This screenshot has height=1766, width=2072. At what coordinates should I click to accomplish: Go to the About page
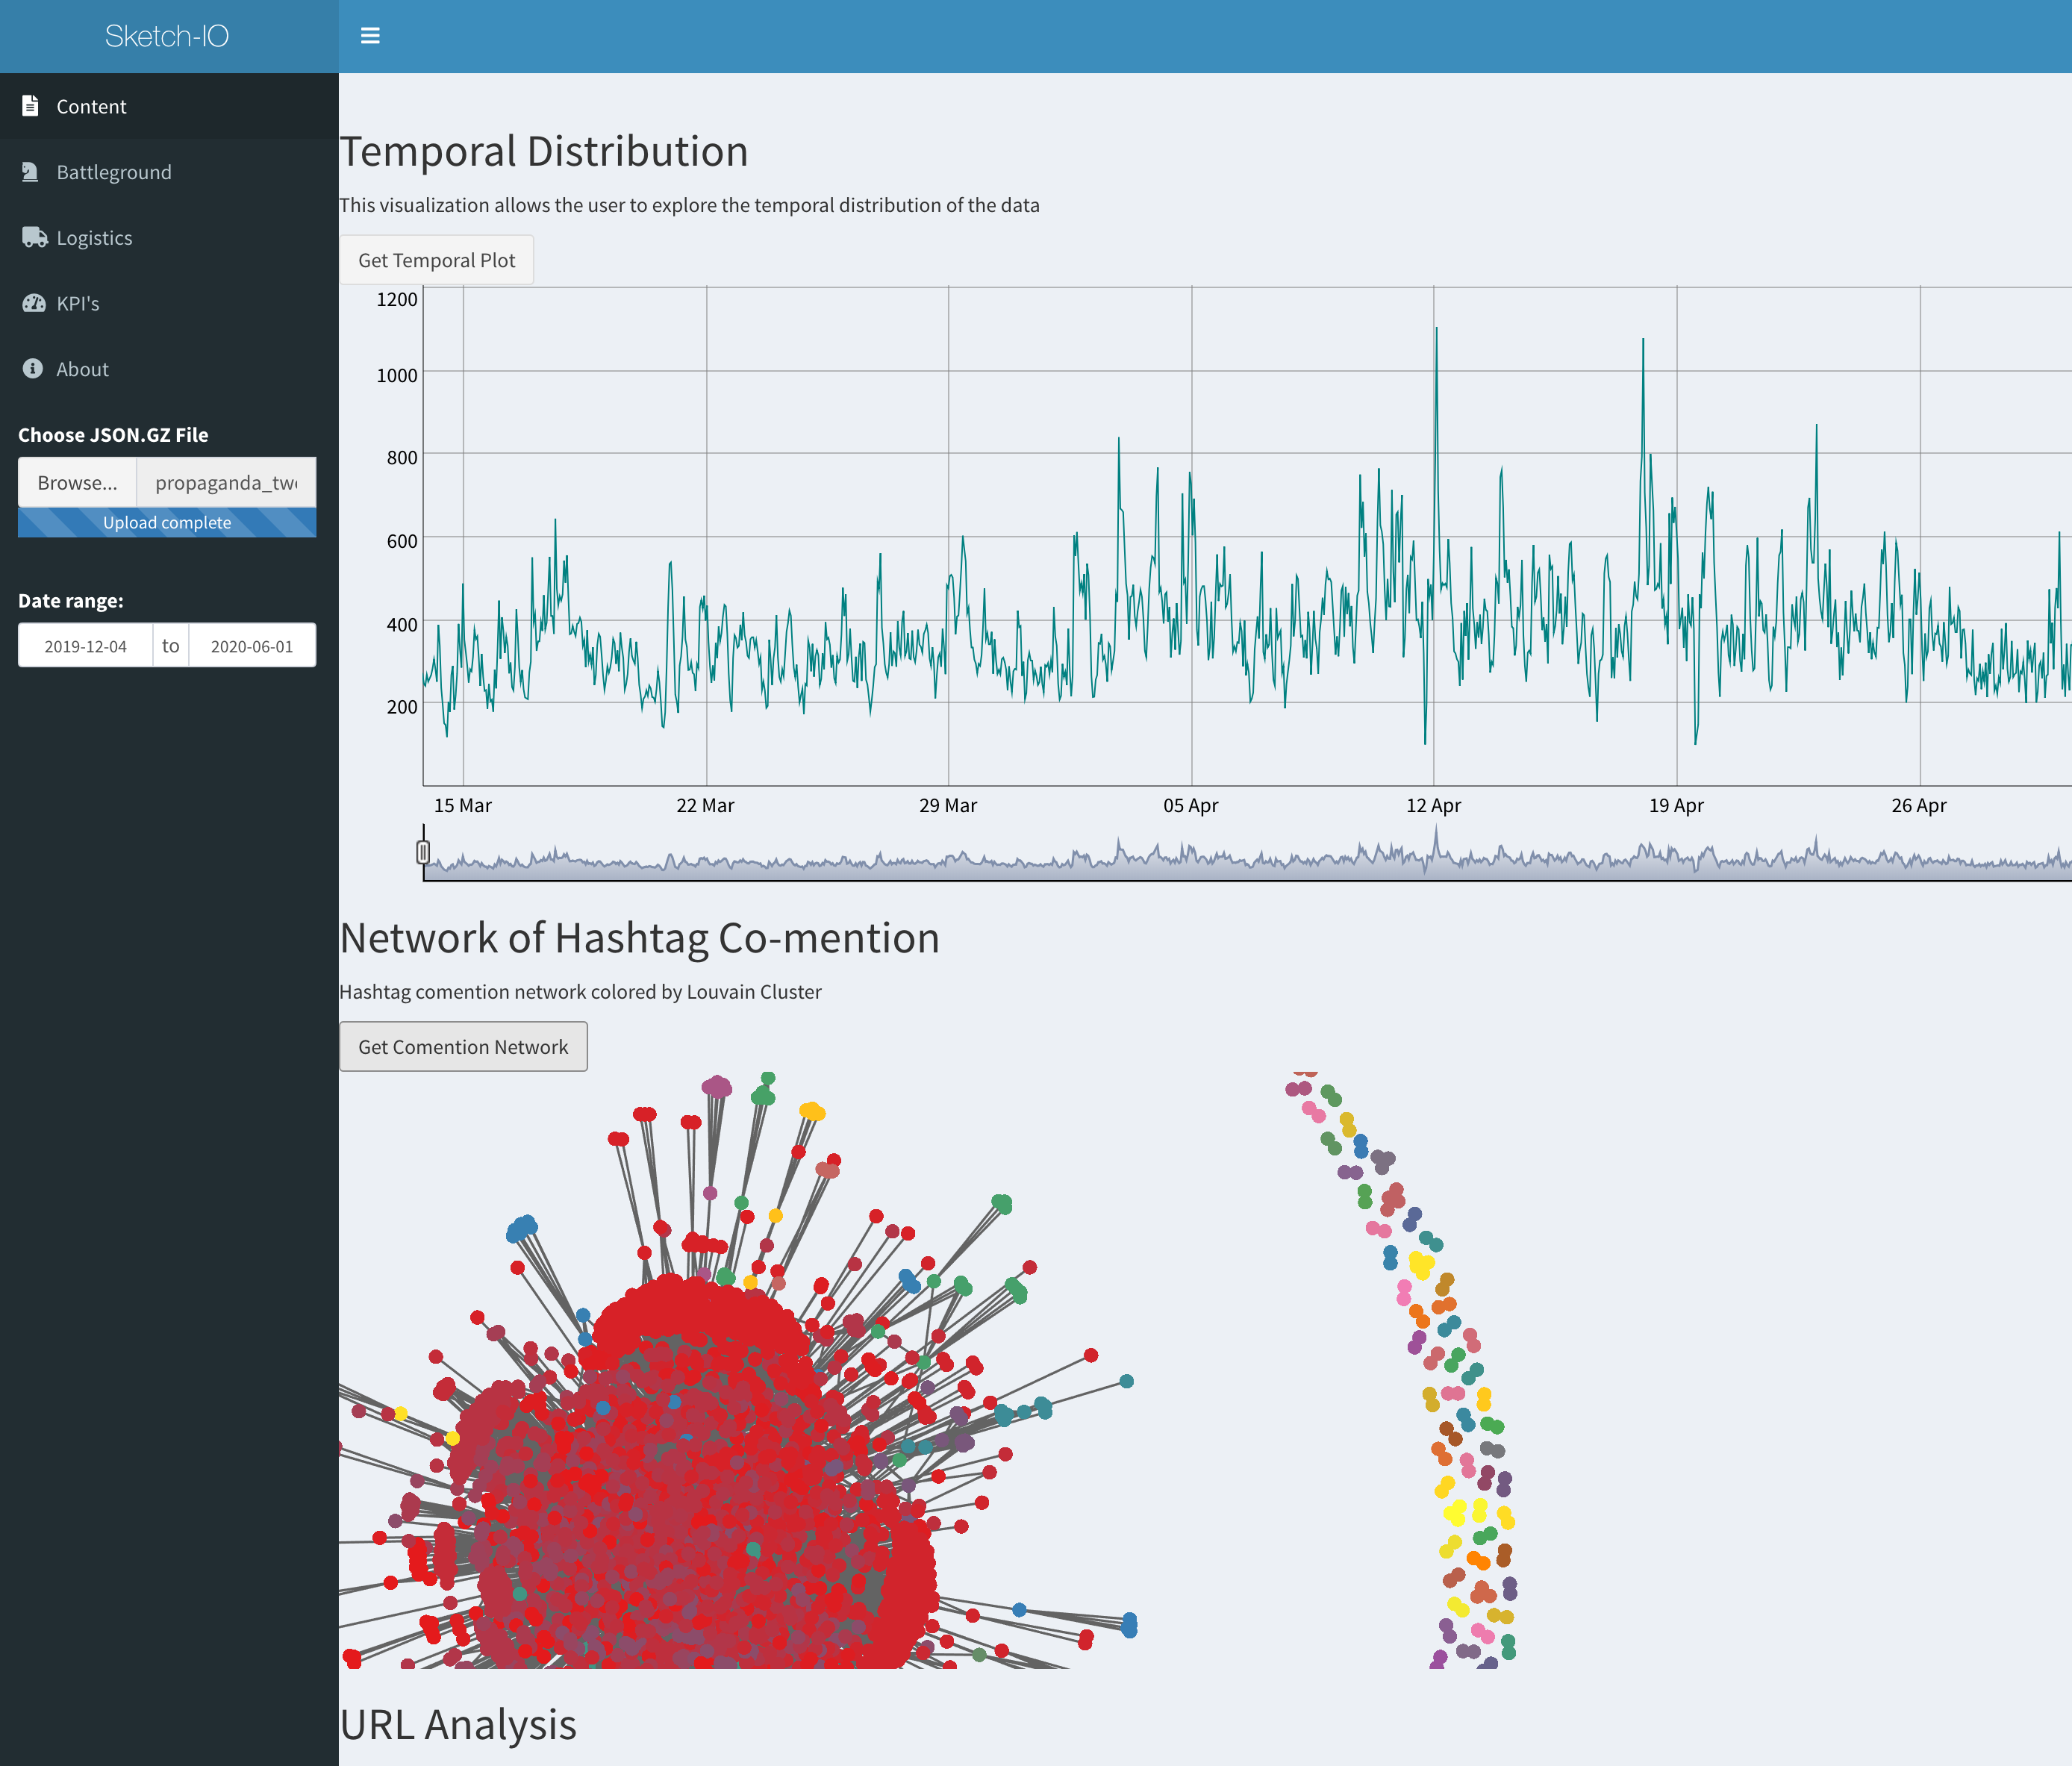click(x=82, y=369)
